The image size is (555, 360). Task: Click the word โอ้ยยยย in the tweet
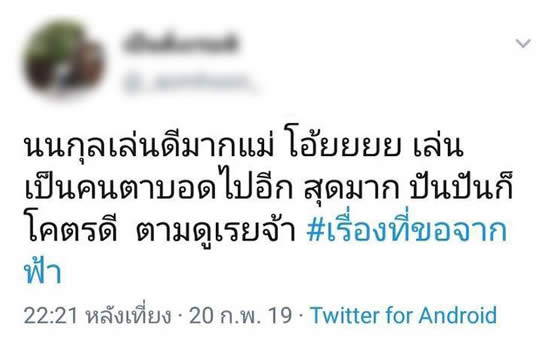[x=344, y=146]
